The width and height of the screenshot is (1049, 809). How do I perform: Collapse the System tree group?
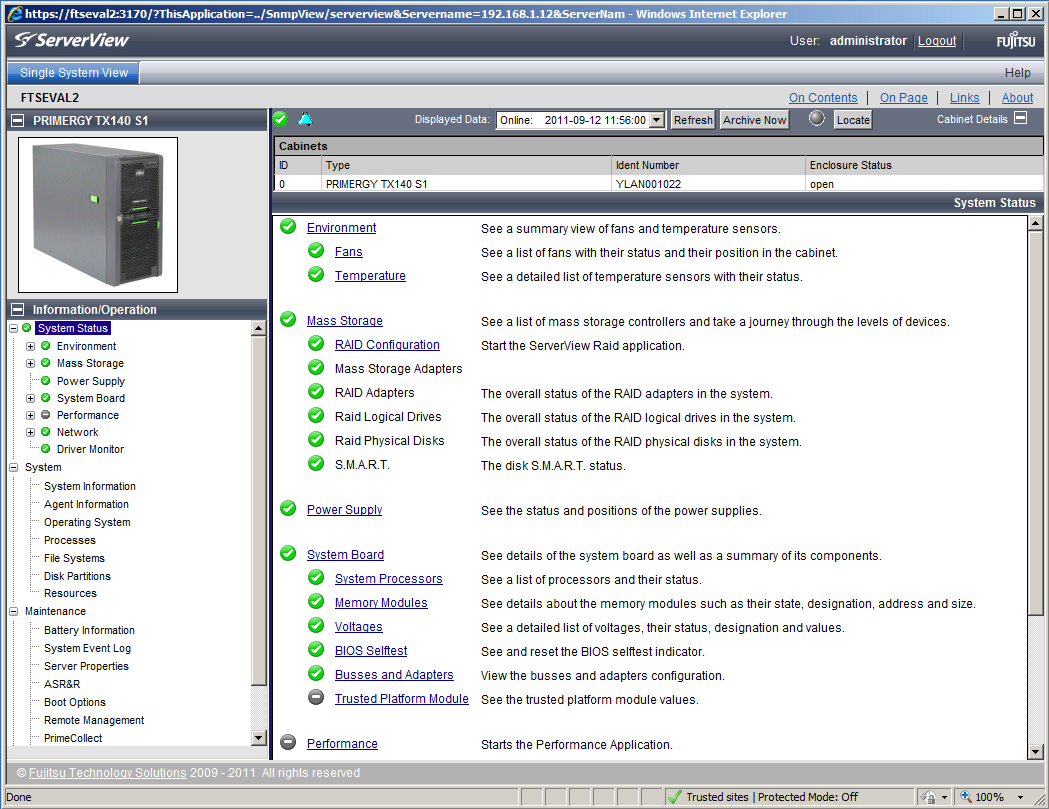click(13, 467)
